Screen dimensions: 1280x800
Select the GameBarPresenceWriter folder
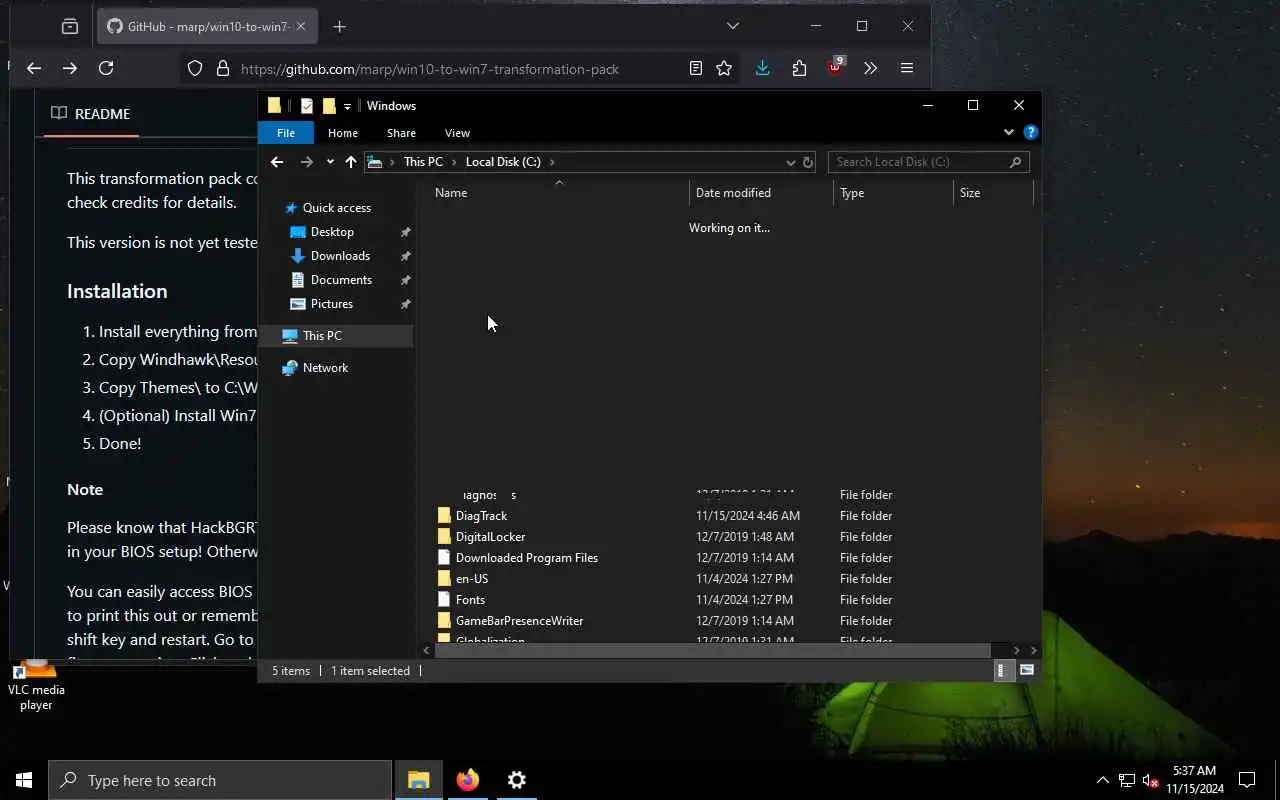coord(519,621)
